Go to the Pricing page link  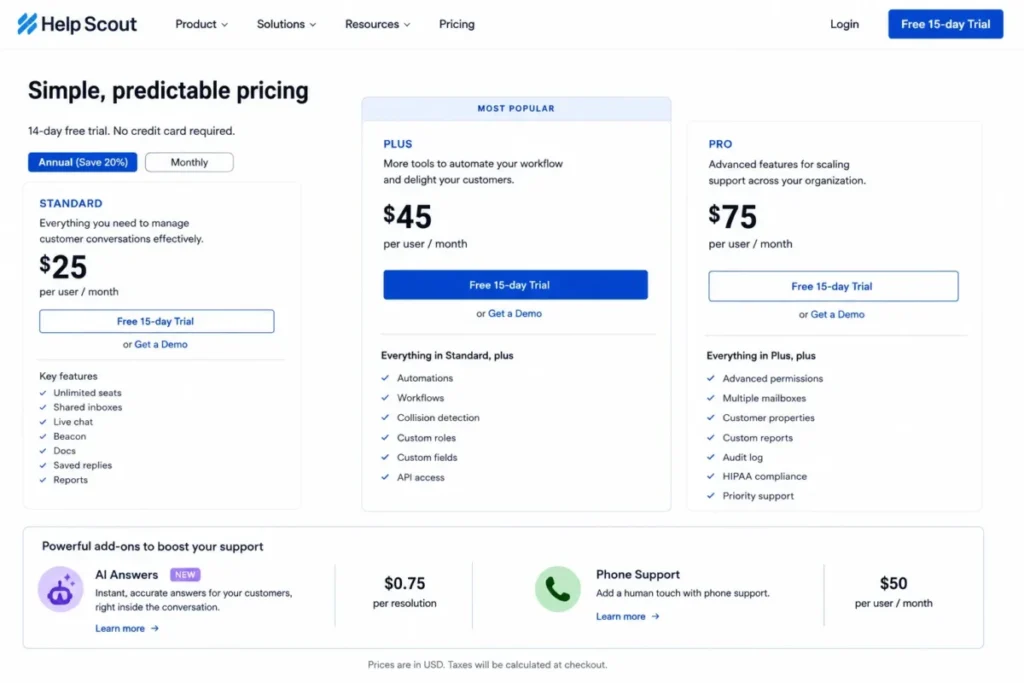pyautogui.click(x=456, y=24)
